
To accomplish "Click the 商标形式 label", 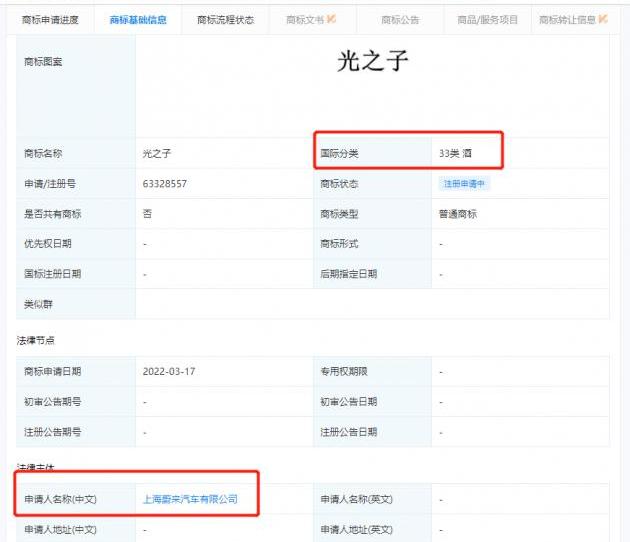I will (x=339, y=243).
